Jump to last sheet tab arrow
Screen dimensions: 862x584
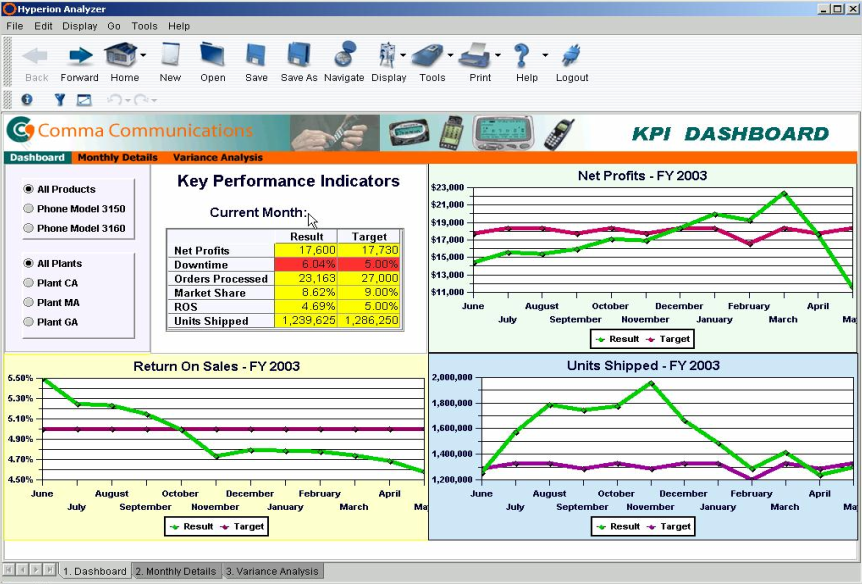click(49, 570)
